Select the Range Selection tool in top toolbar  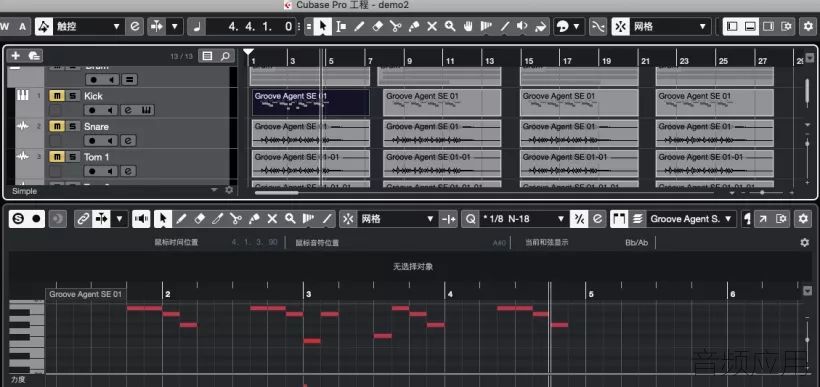[341, 26]
